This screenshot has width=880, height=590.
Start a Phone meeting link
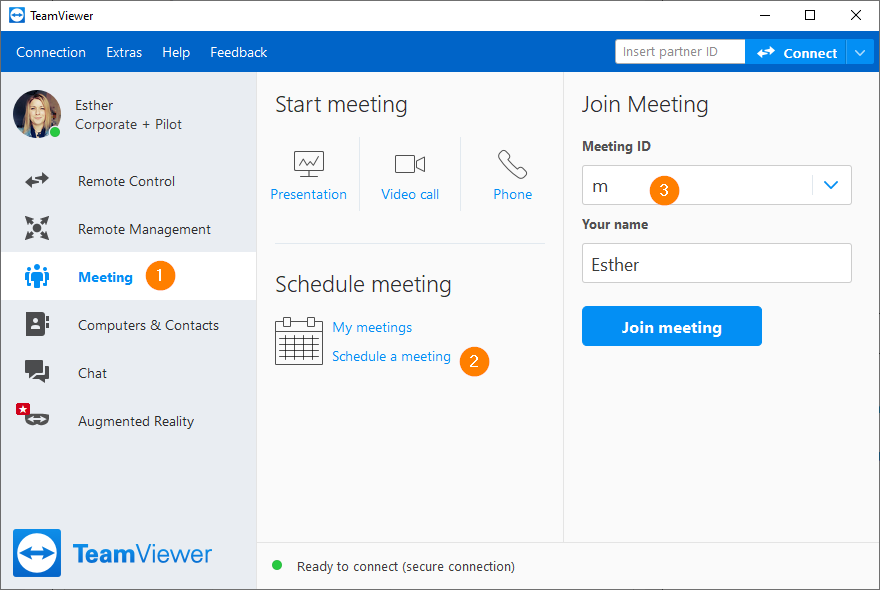click(512, 194)
